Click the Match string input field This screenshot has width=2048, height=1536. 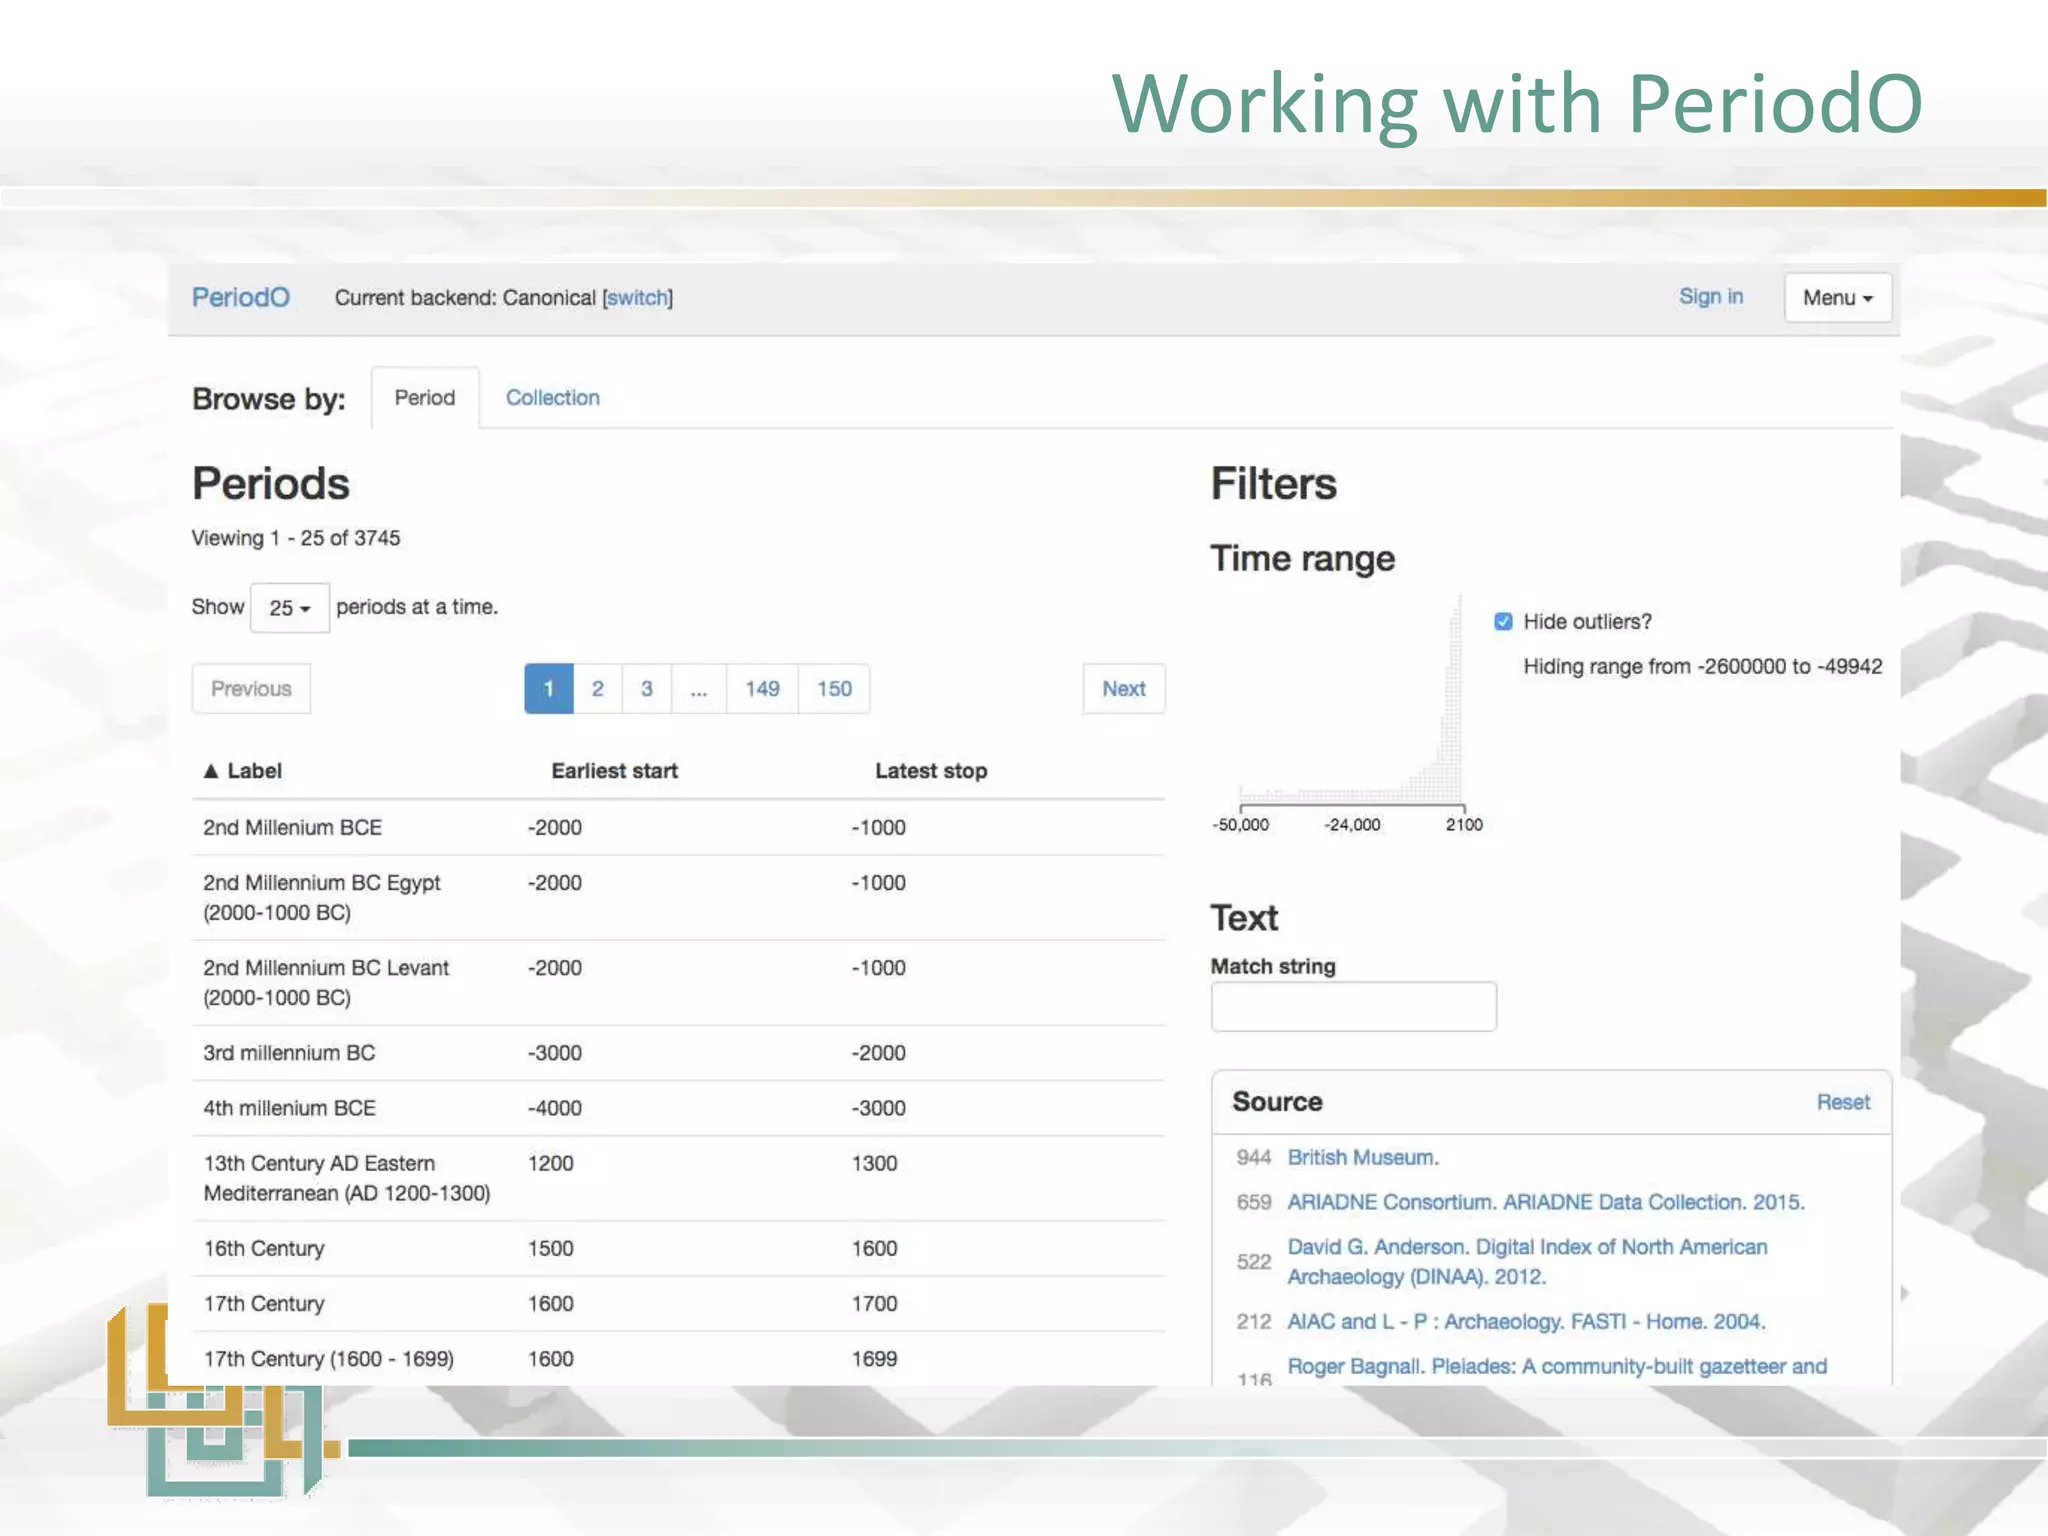(x=1353, y=1006)
